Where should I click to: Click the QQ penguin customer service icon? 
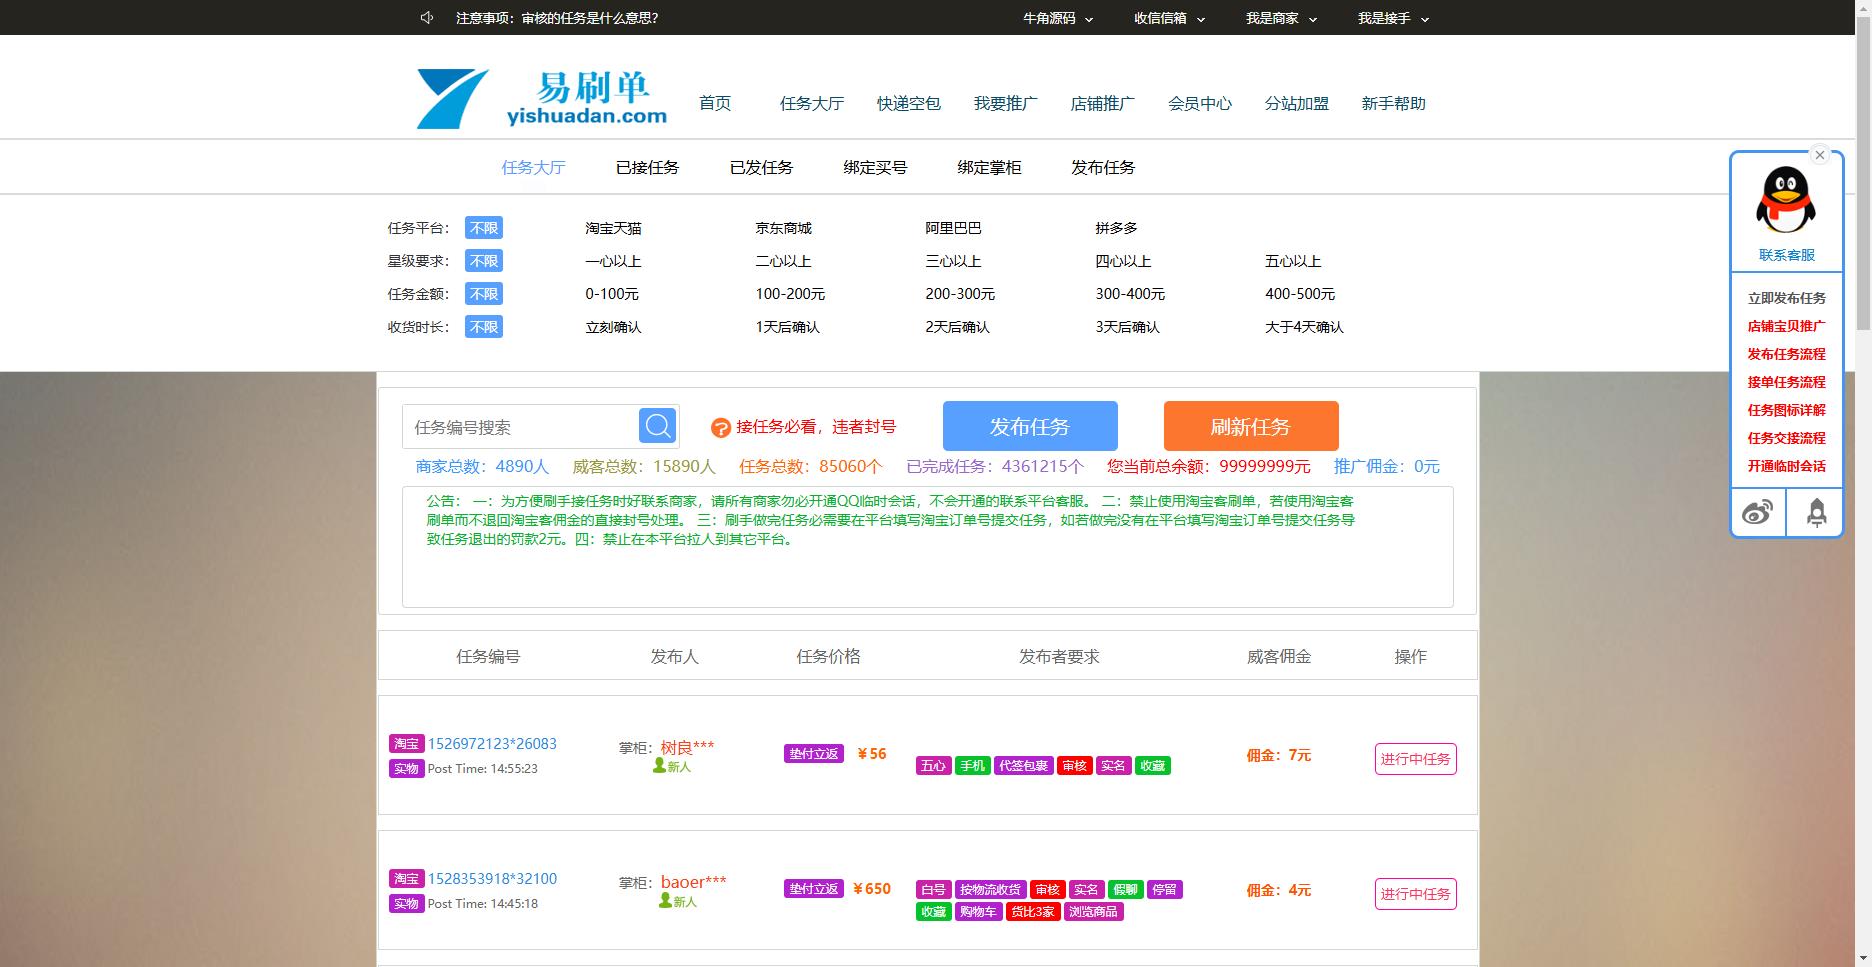pyautogui.click(x=1786, y=200)
